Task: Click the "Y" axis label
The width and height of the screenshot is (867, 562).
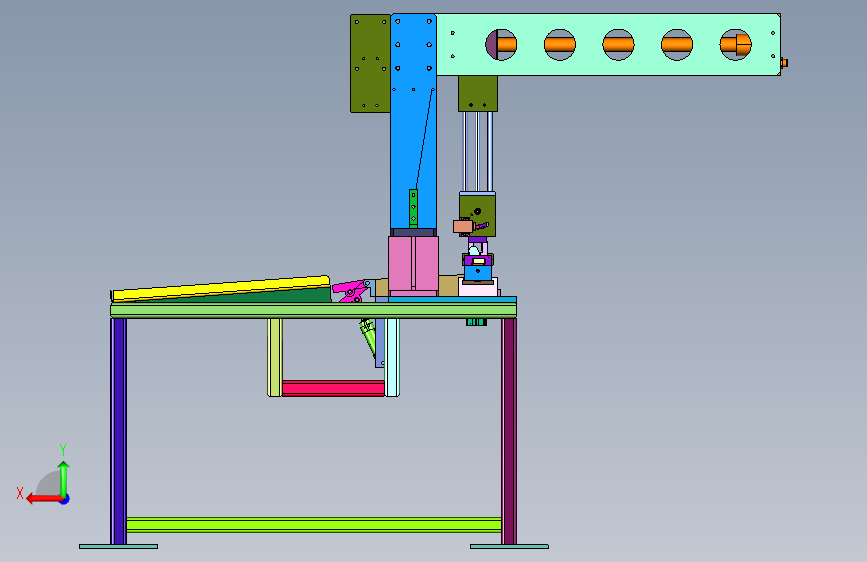Action: pos(63,450)
